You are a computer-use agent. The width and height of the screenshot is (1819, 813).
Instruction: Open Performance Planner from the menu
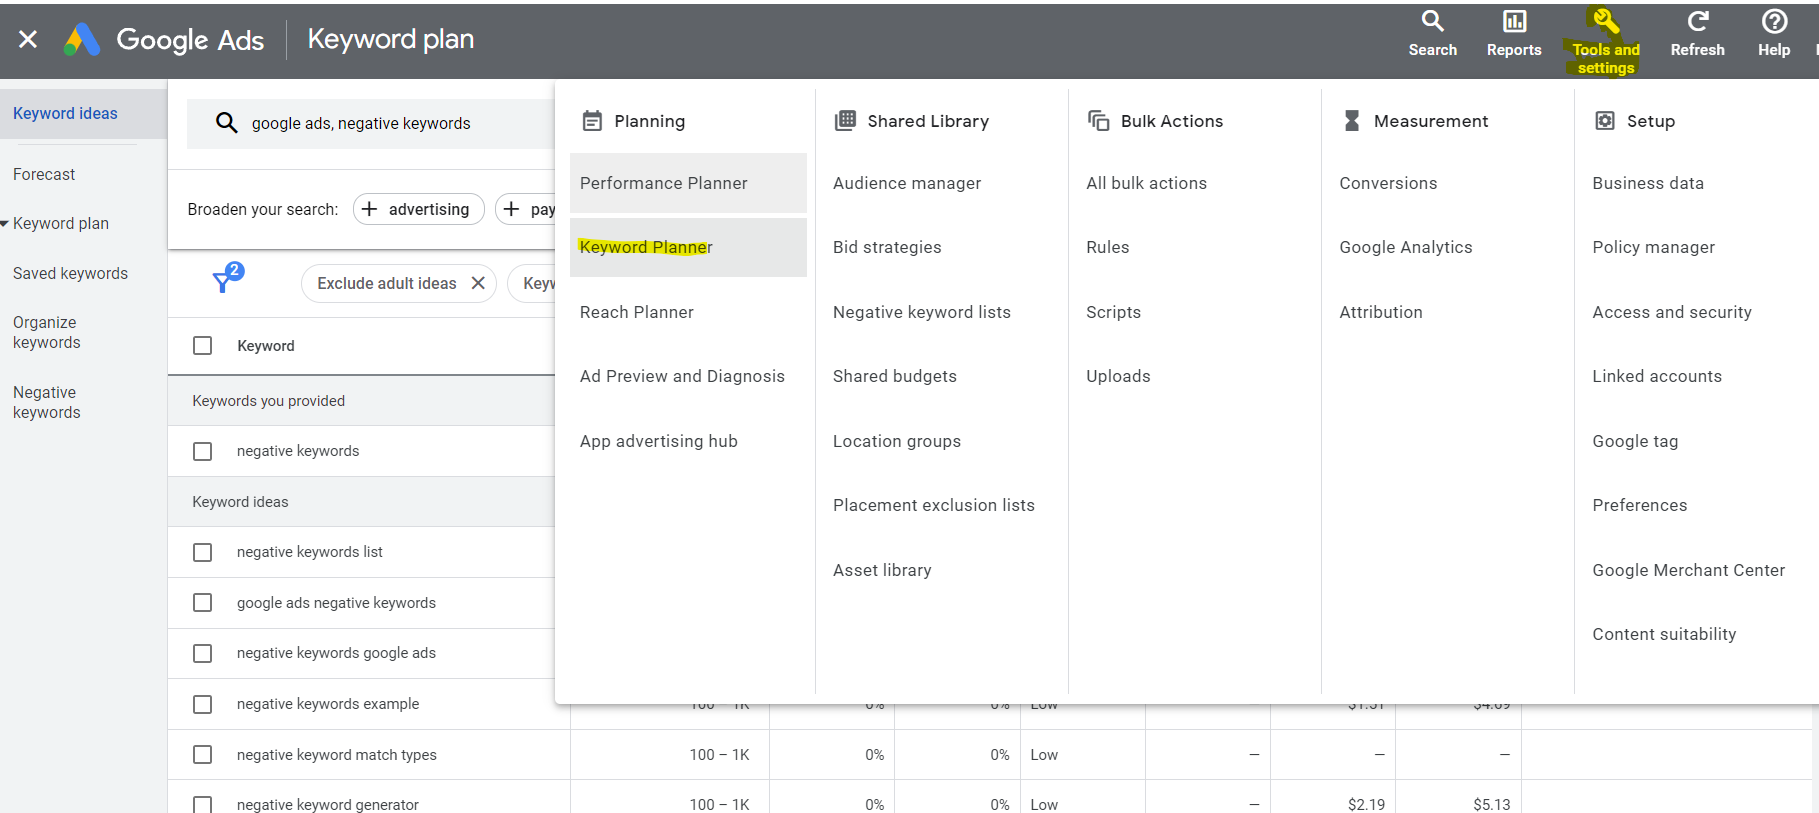coord(688,183)
